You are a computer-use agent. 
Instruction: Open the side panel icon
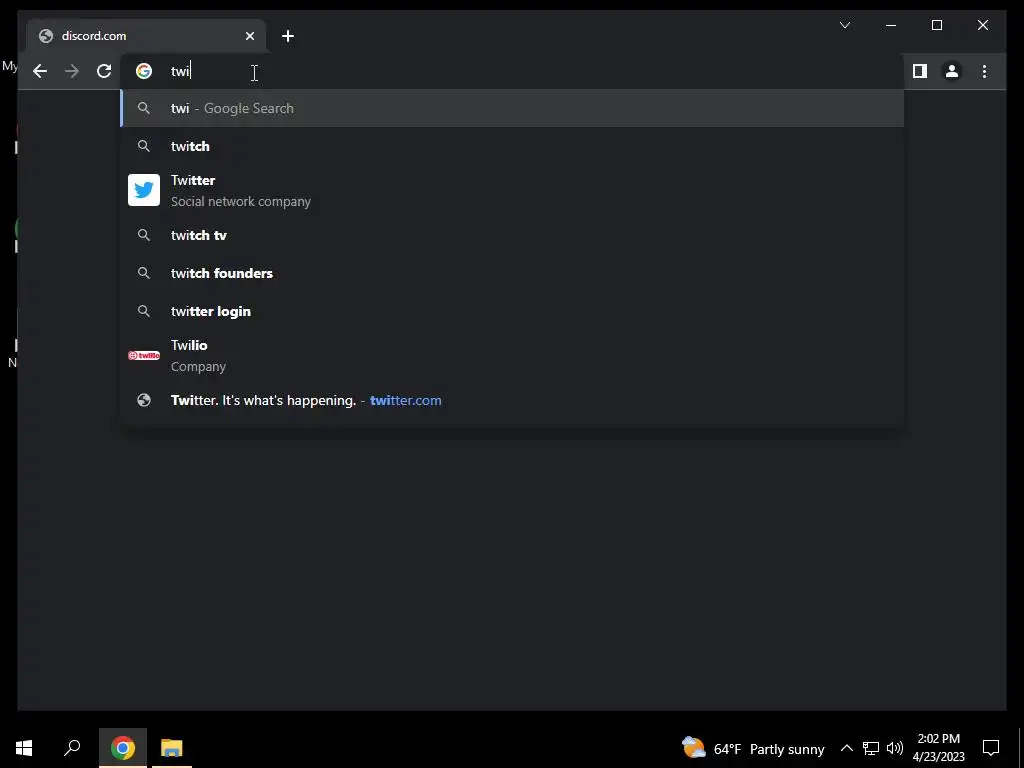tap(920, 71)
